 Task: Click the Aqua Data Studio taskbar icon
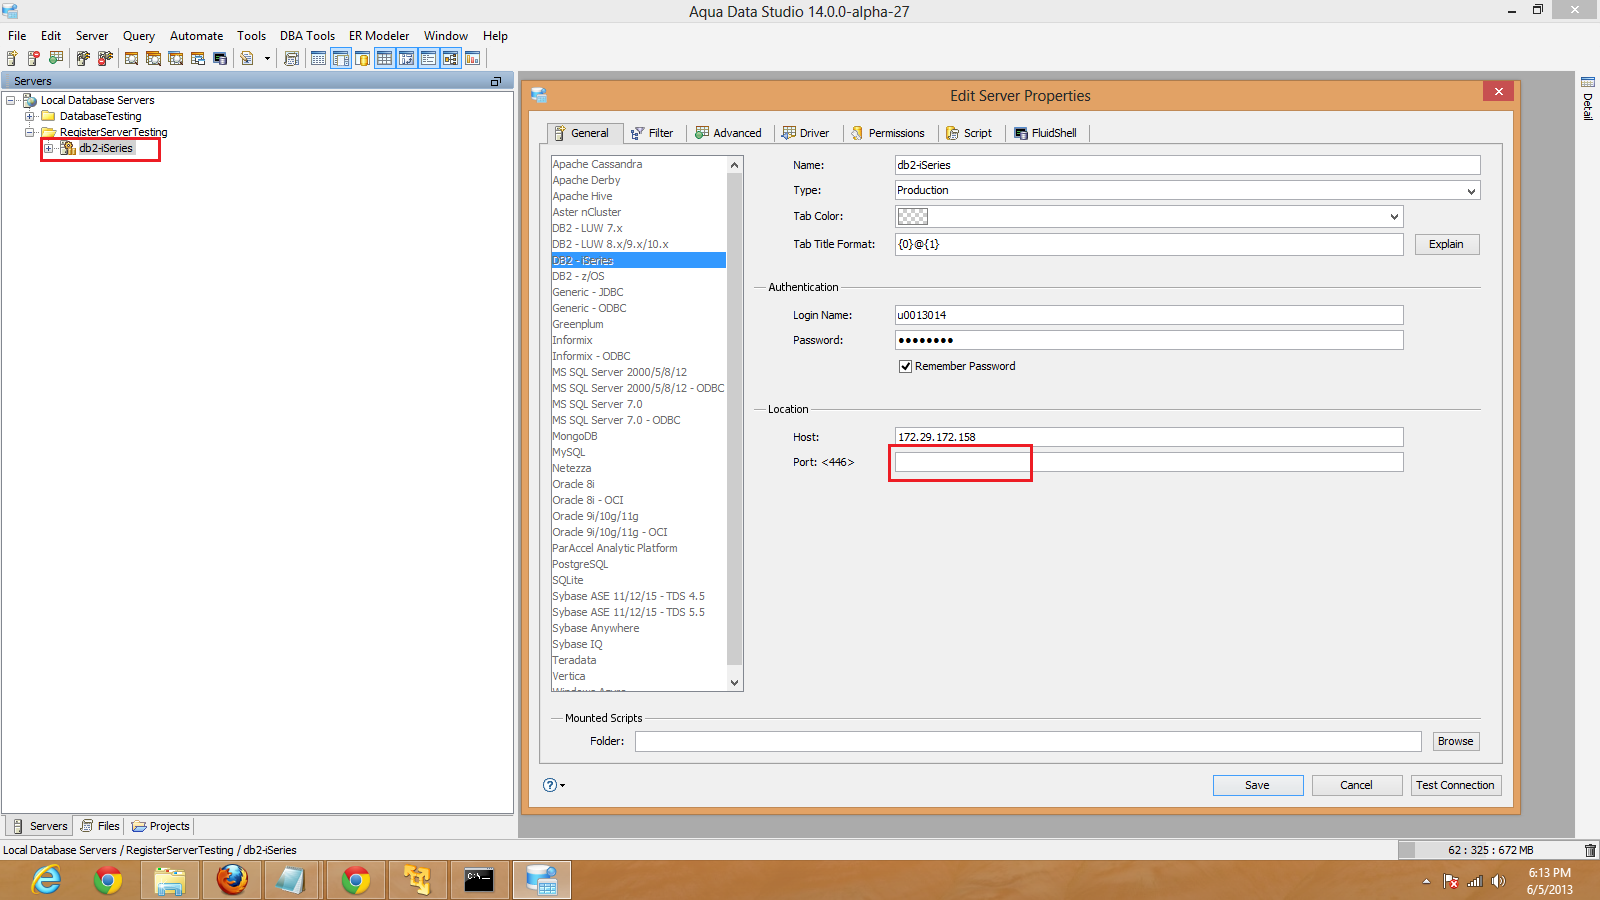click(541, 880)
